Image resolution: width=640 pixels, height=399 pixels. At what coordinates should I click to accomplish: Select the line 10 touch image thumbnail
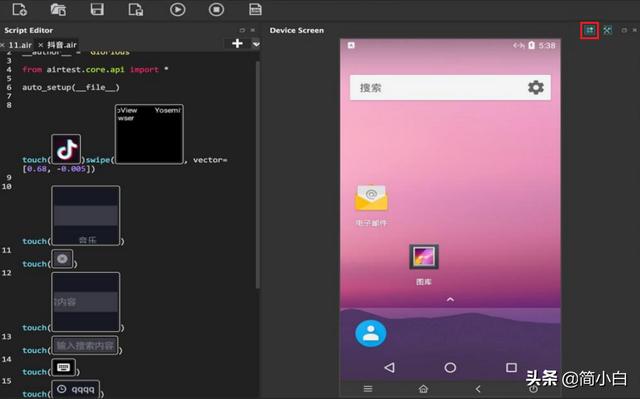86,215
